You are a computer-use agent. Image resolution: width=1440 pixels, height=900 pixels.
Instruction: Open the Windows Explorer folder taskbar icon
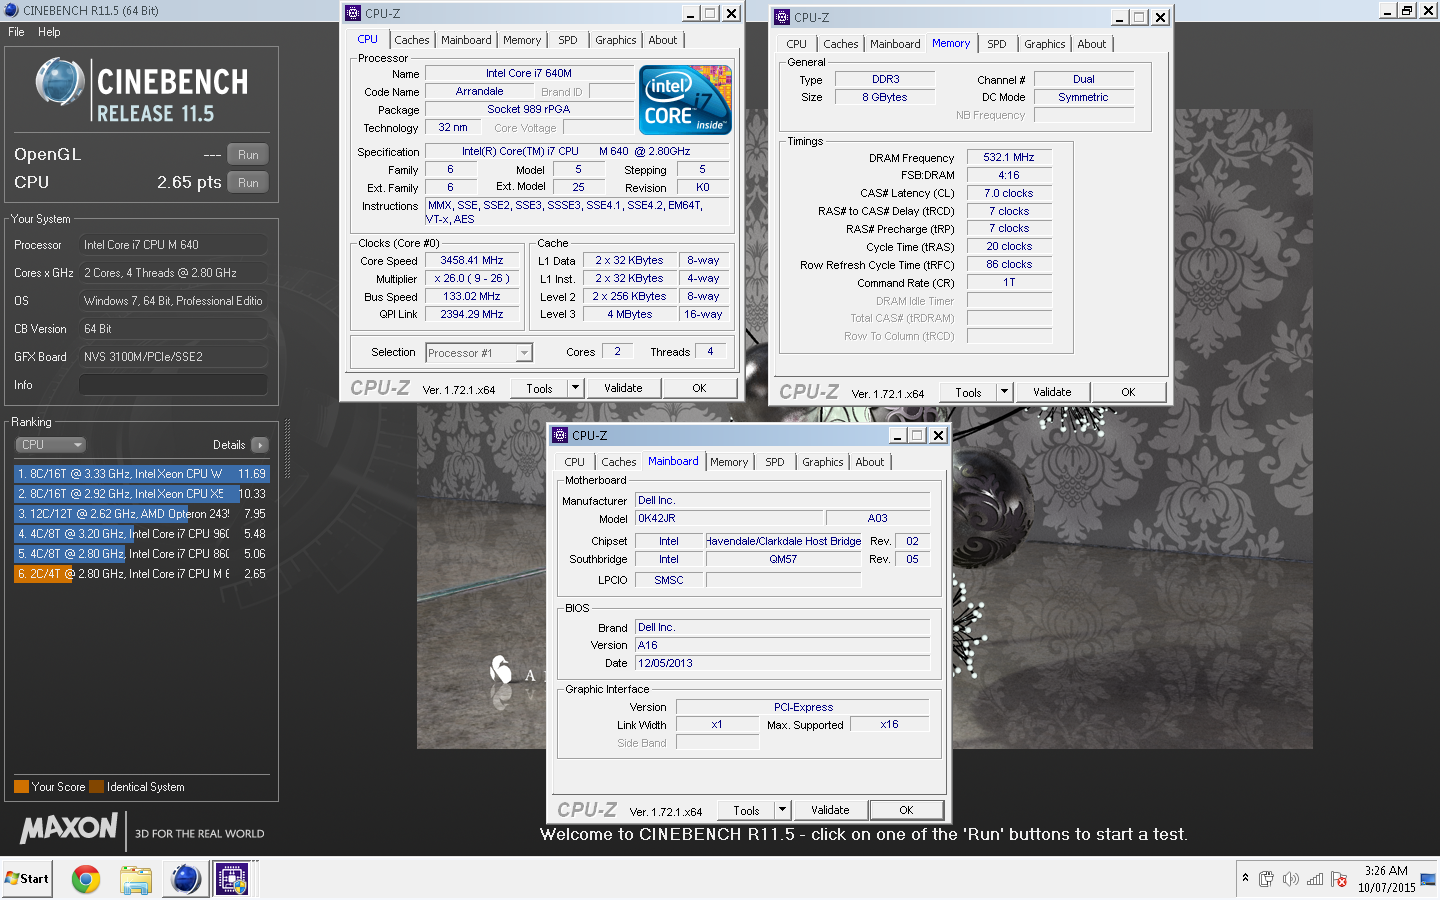135,879
